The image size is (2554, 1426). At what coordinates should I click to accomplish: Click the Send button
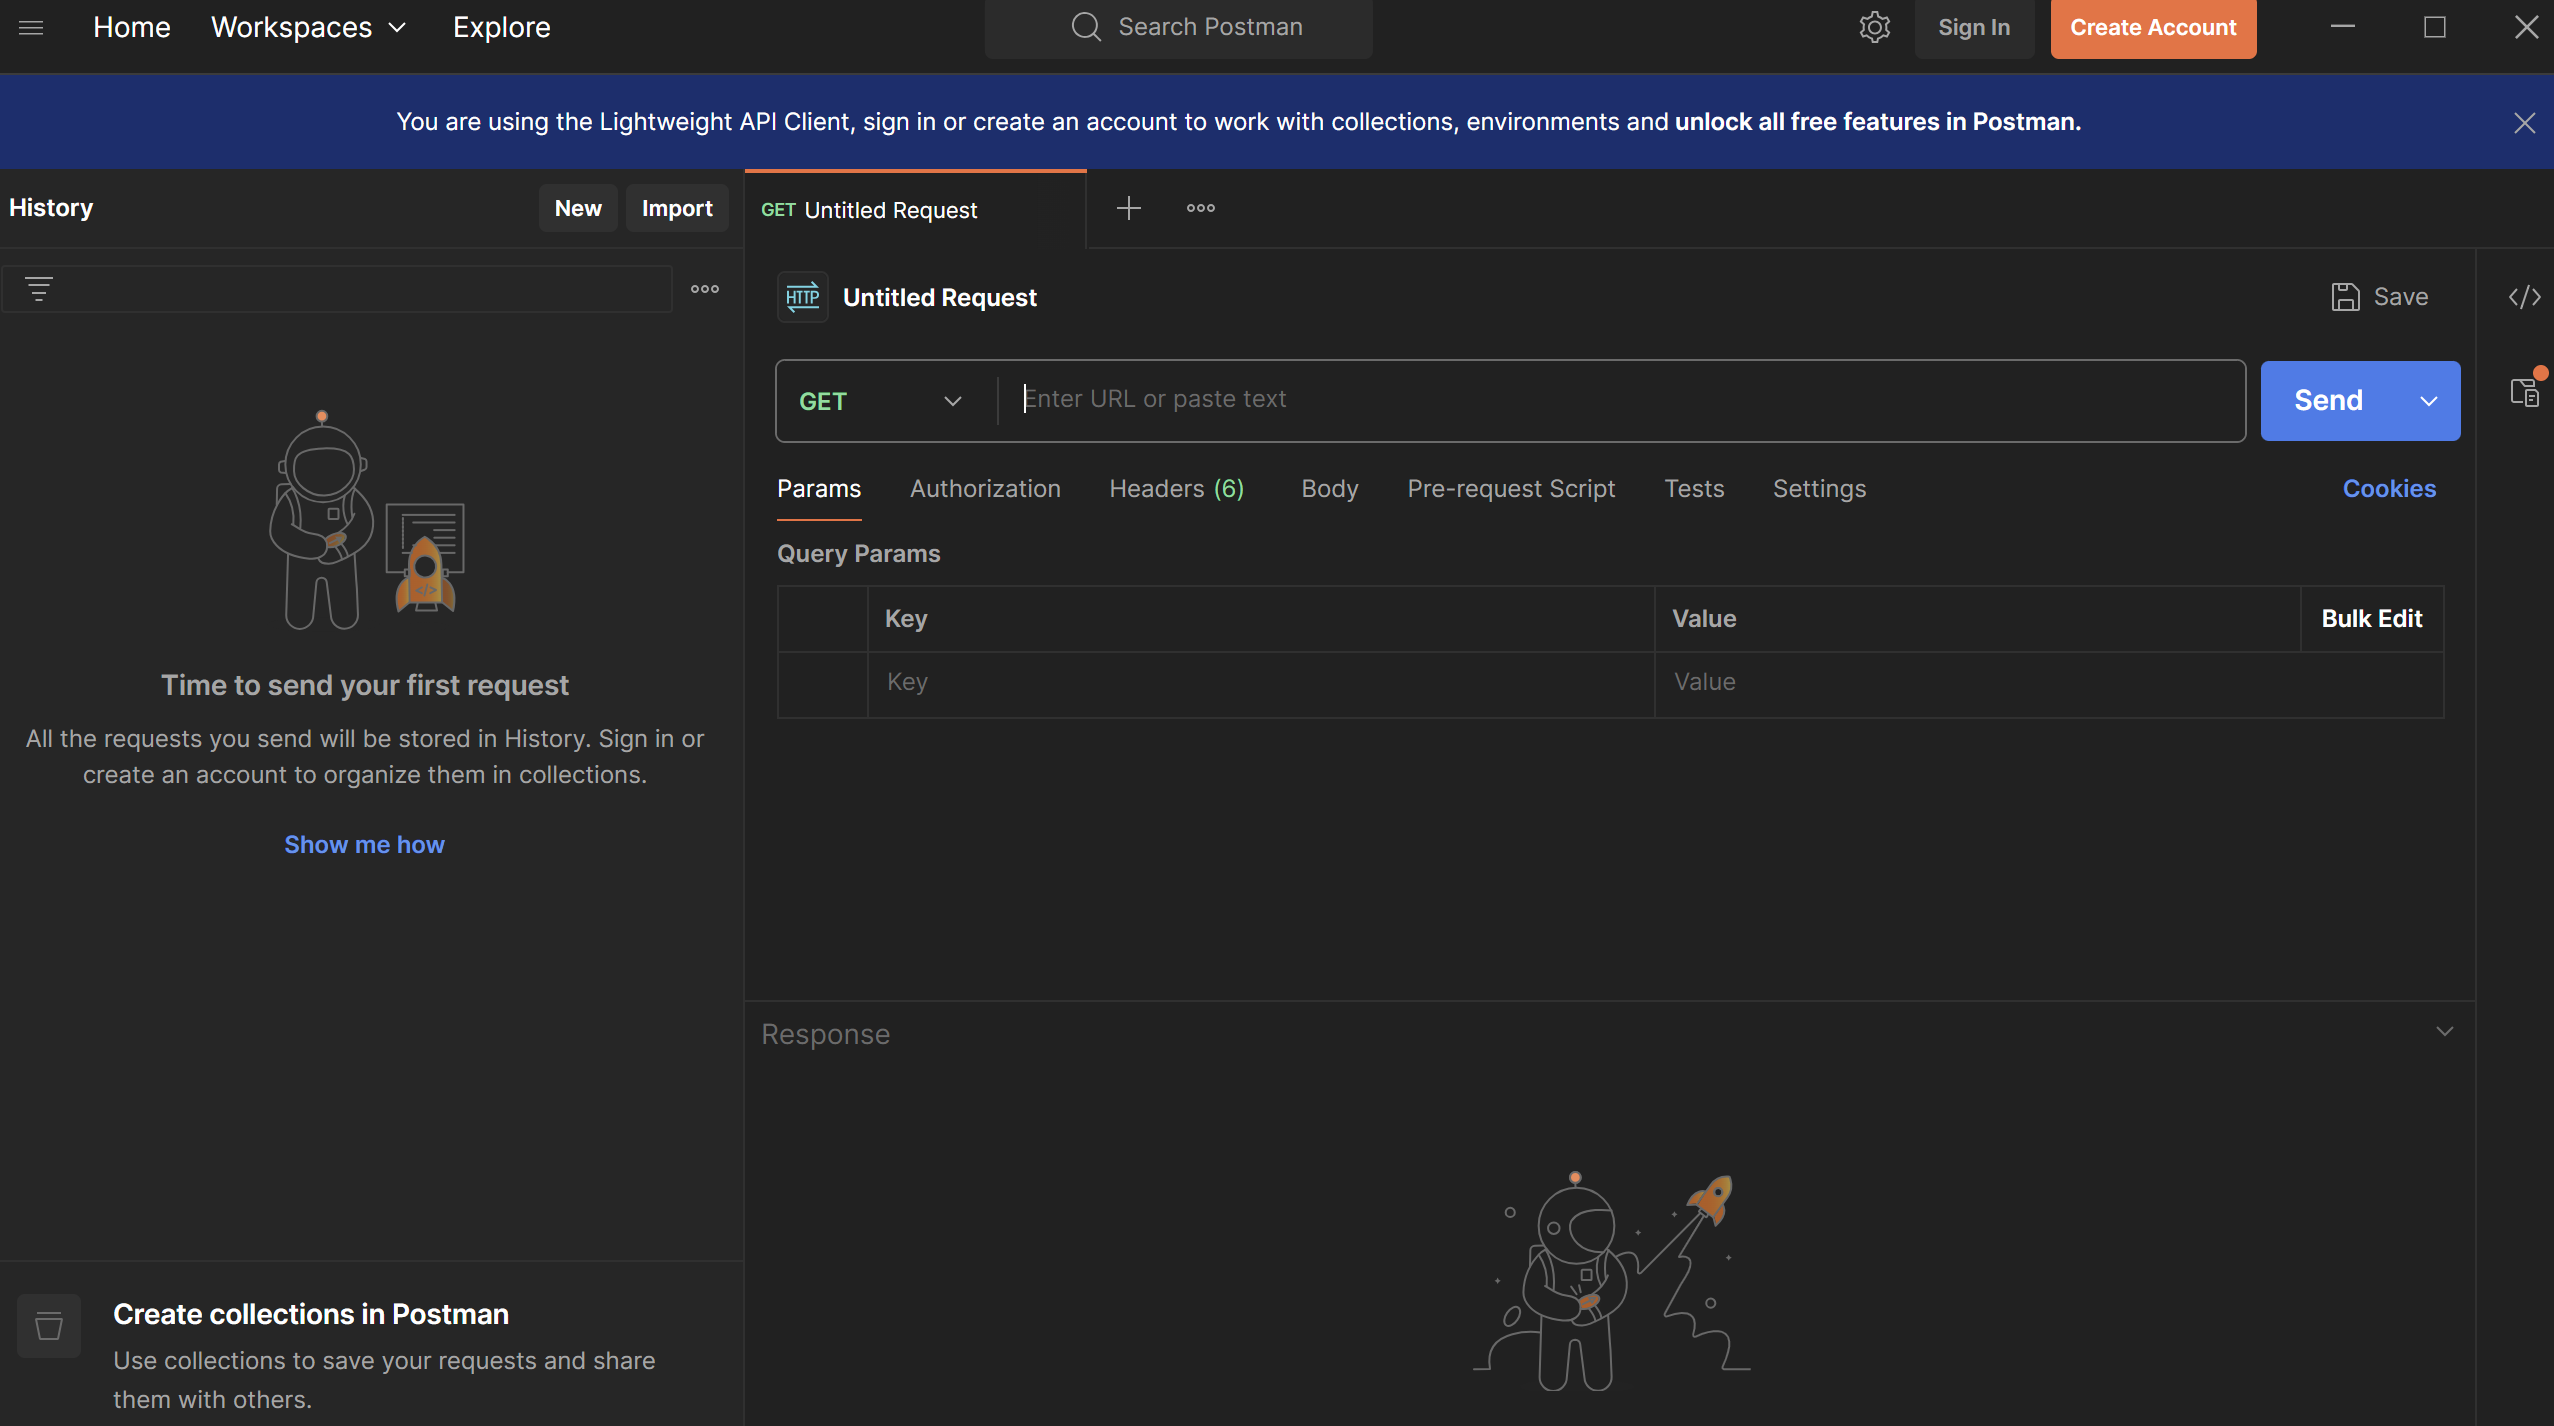click(x=2328, y=401)
